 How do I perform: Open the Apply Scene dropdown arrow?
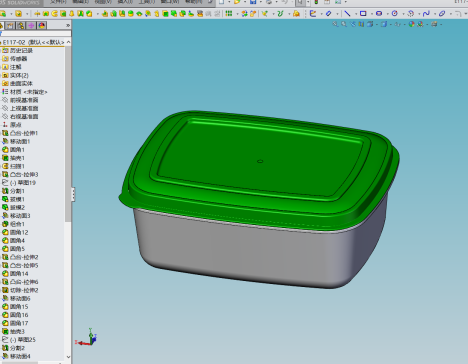427,24
